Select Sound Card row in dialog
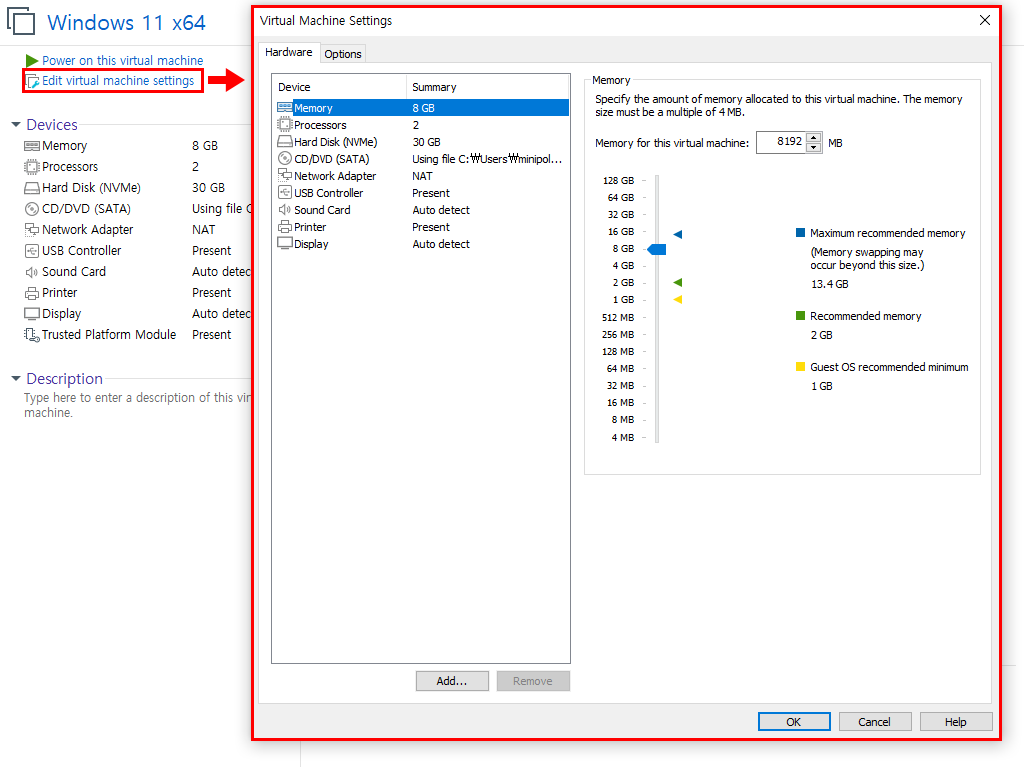 point(422,210)
